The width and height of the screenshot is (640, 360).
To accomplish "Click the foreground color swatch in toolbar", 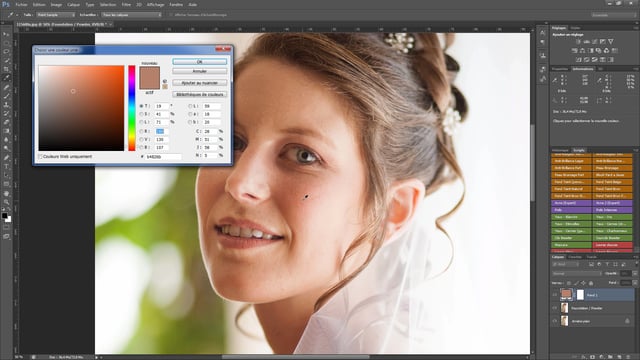I will coord(4,216).
